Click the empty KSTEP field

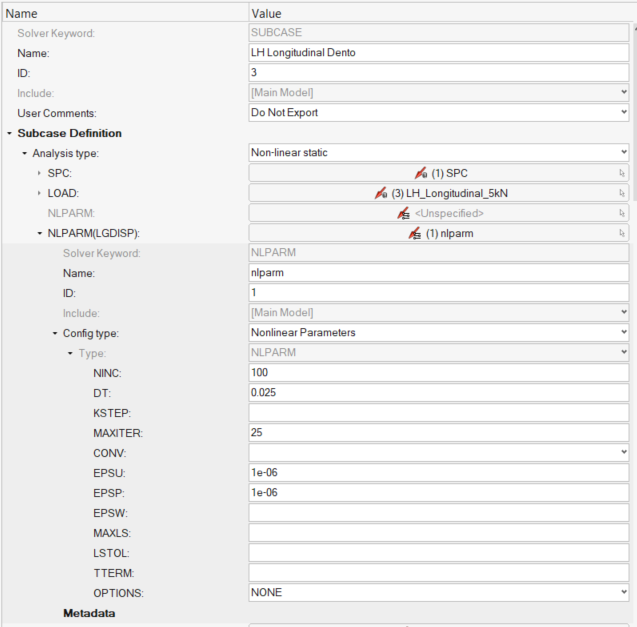pos(439,412)
